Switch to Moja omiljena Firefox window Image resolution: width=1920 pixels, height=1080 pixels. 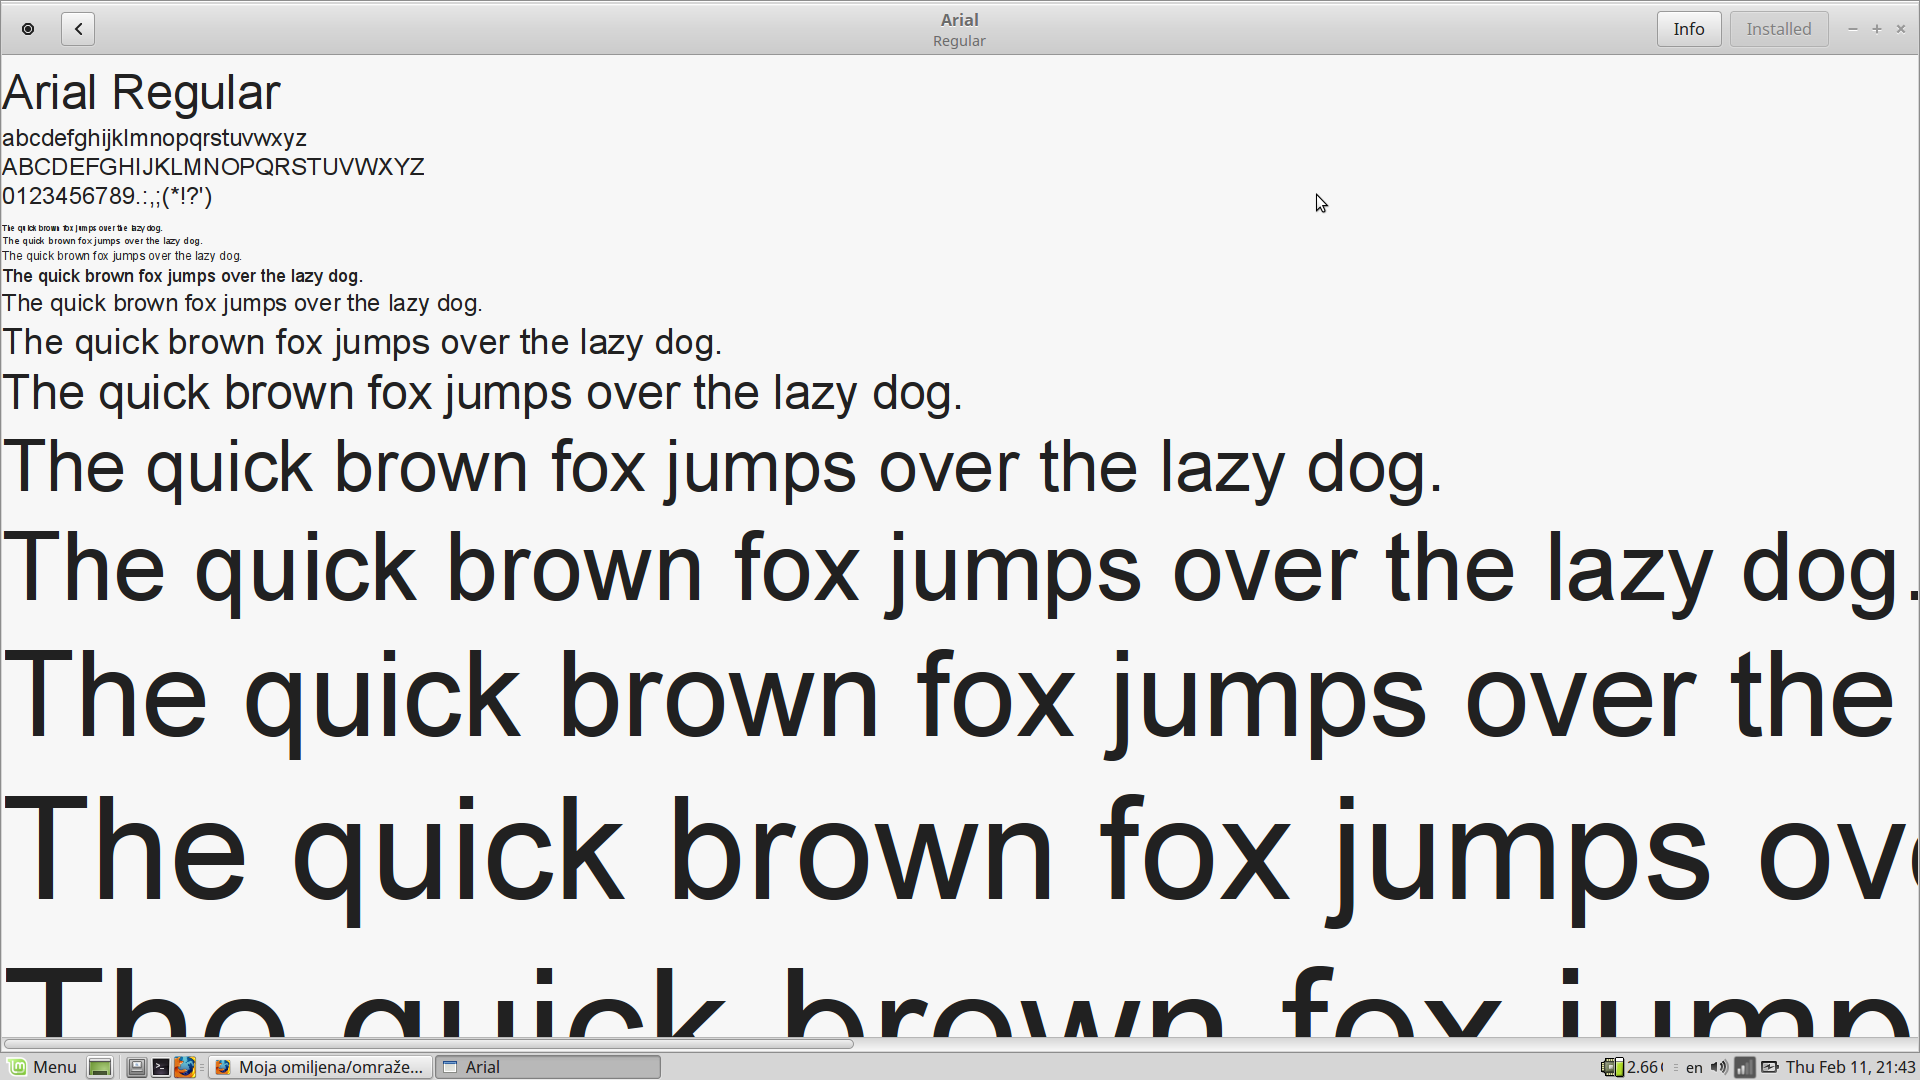pyautogui.click(x=321, y=1067)
